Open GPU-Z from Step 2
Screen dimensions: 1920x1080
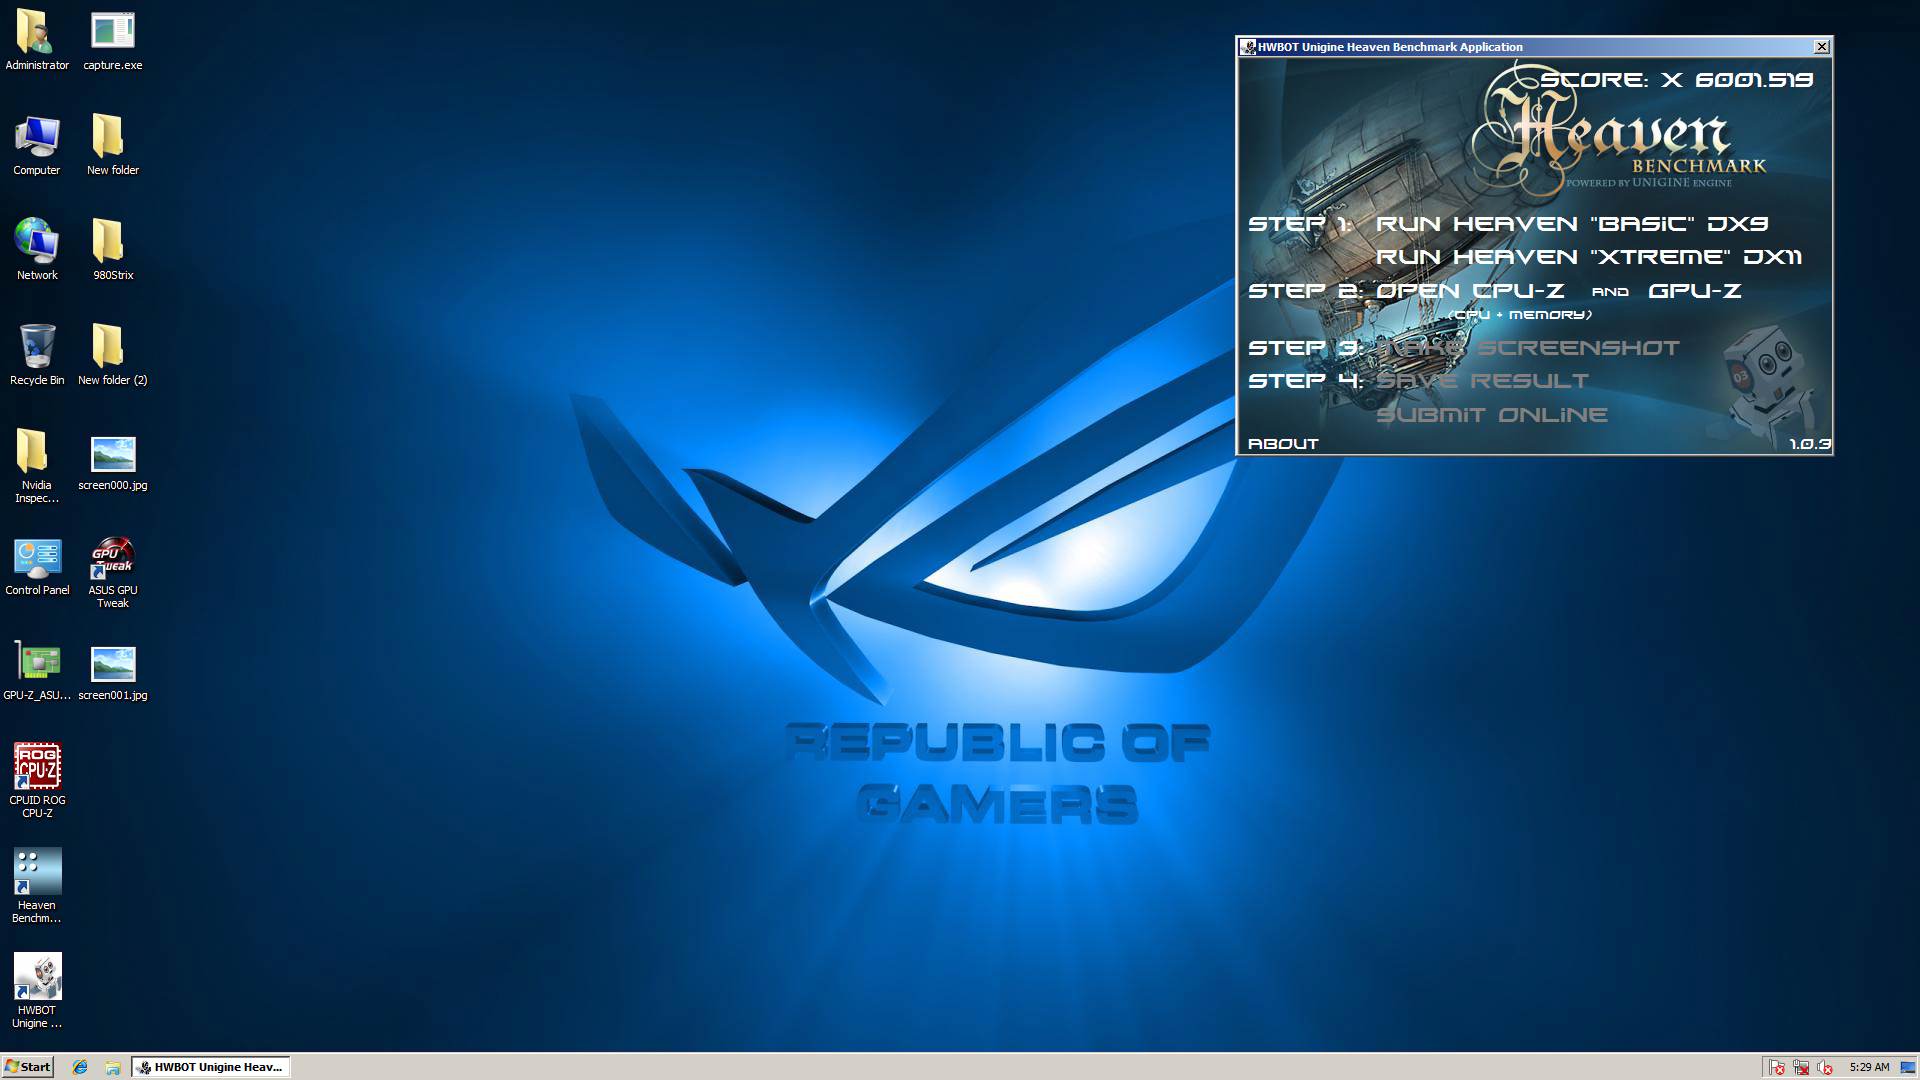pyautogui.click(x=1695, y=291)
